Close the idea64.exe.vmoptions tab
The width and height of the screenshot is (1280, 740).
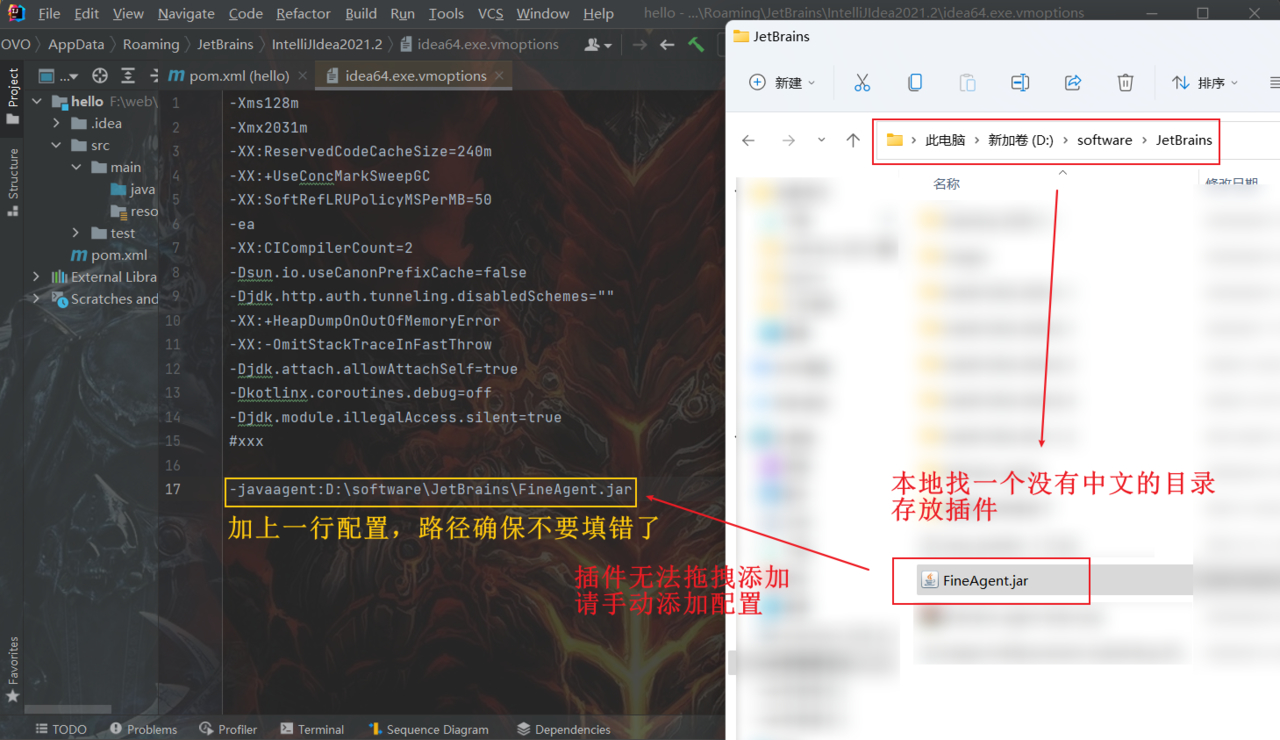501,75
